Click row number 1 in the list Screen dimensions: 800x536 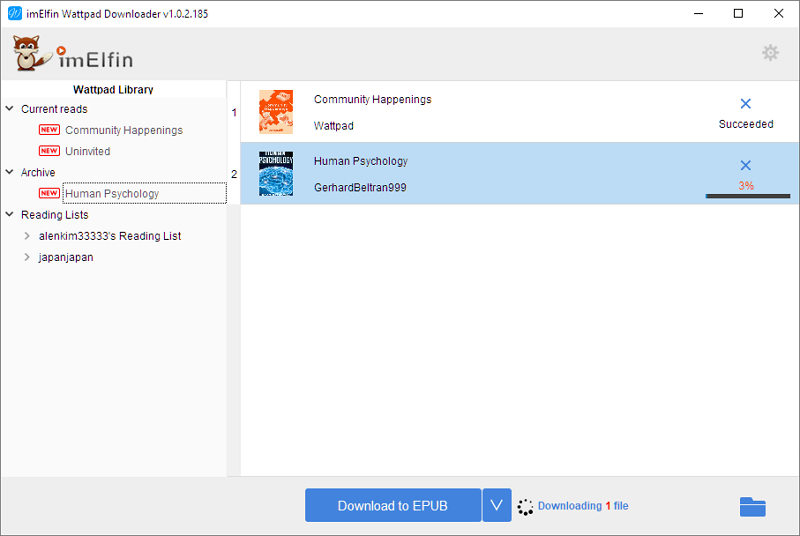[234, 112]
